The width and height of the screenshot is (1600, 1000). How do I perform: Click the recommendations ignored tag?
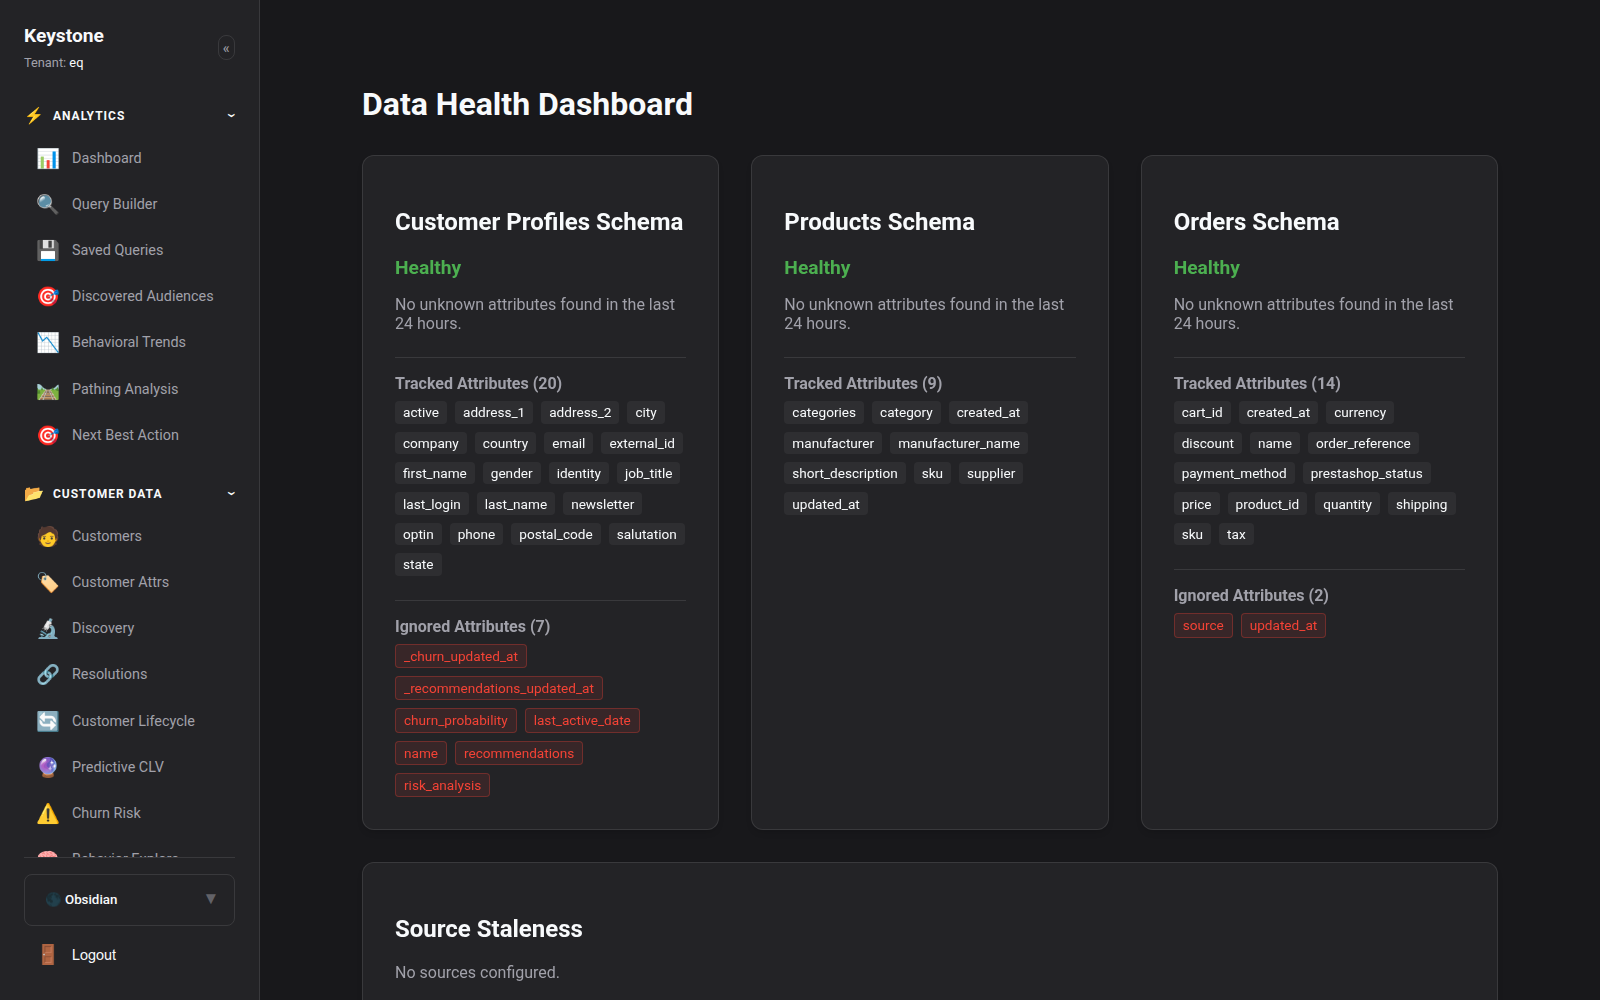519,753
